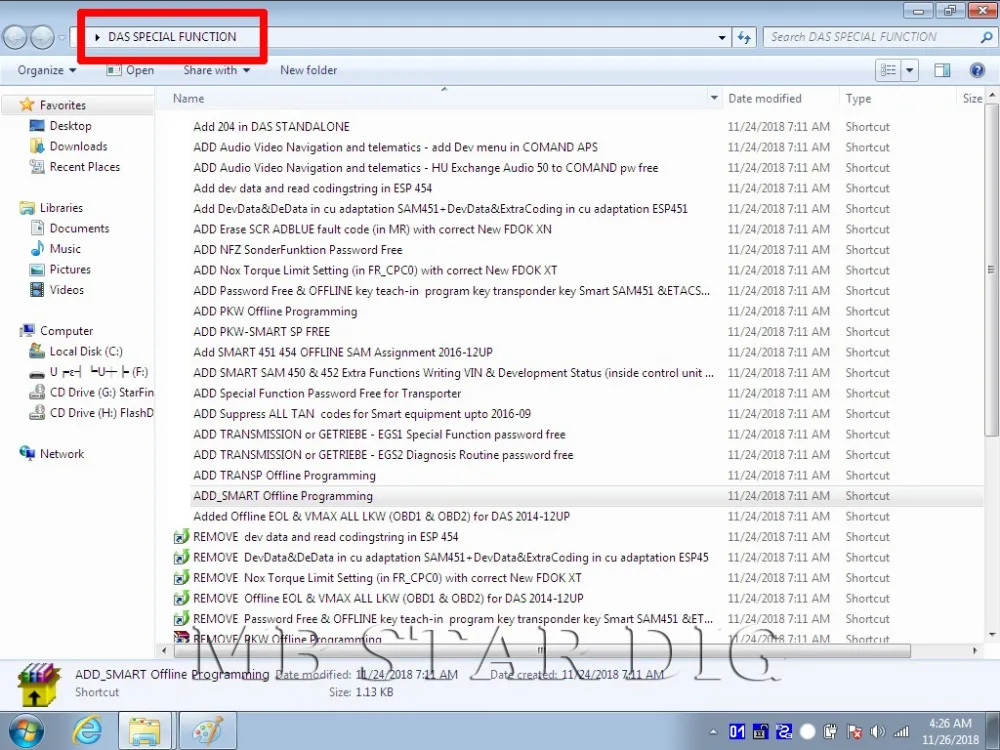
Task: Click the DAS SPECIAL FUNCTION address breadcrumb
Action: click(172, 37)
